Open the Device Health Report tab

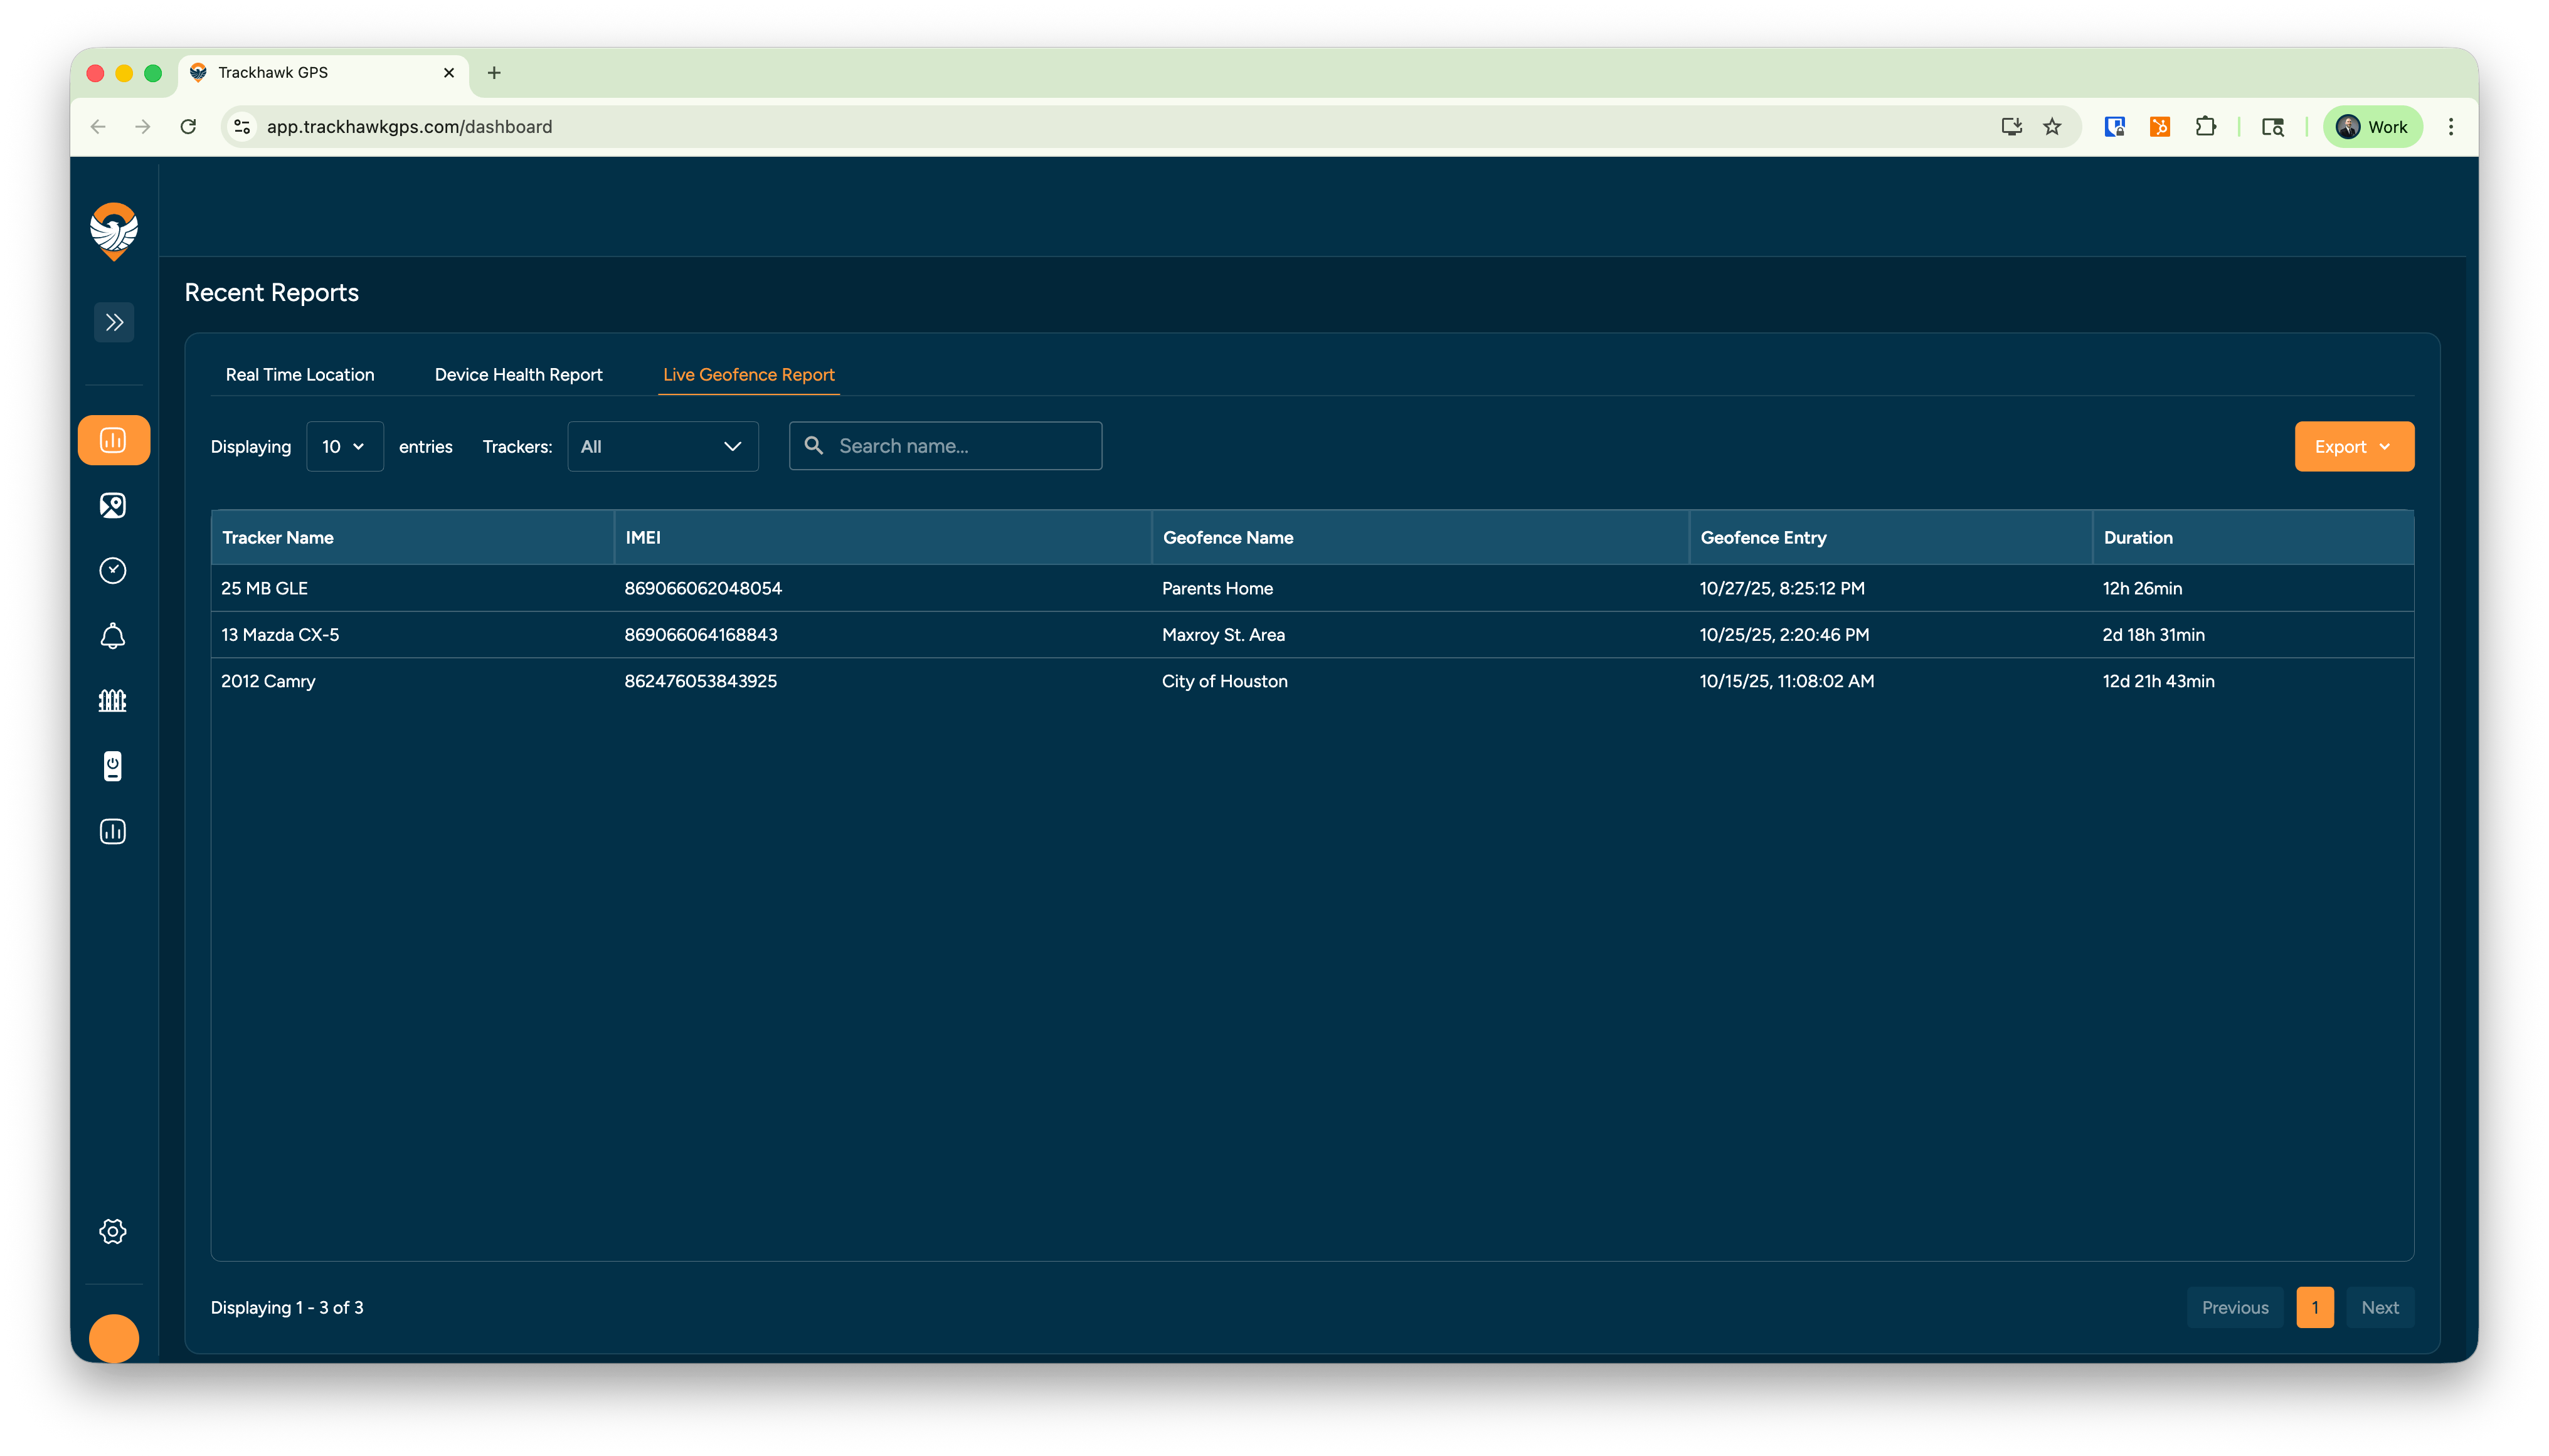click(x=518, y=374)
